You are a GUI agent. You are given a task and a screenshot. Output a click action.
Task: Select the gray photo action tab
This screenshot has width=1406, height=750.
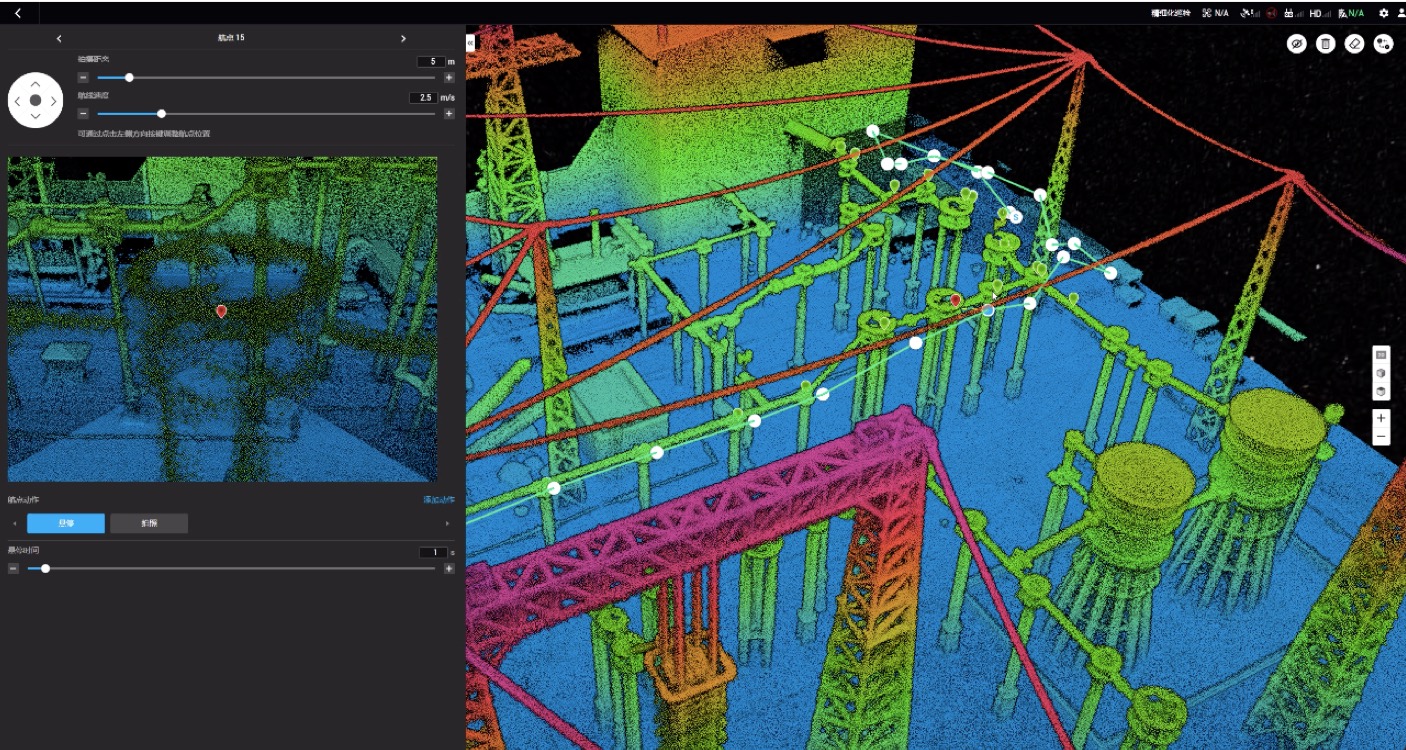149,523
